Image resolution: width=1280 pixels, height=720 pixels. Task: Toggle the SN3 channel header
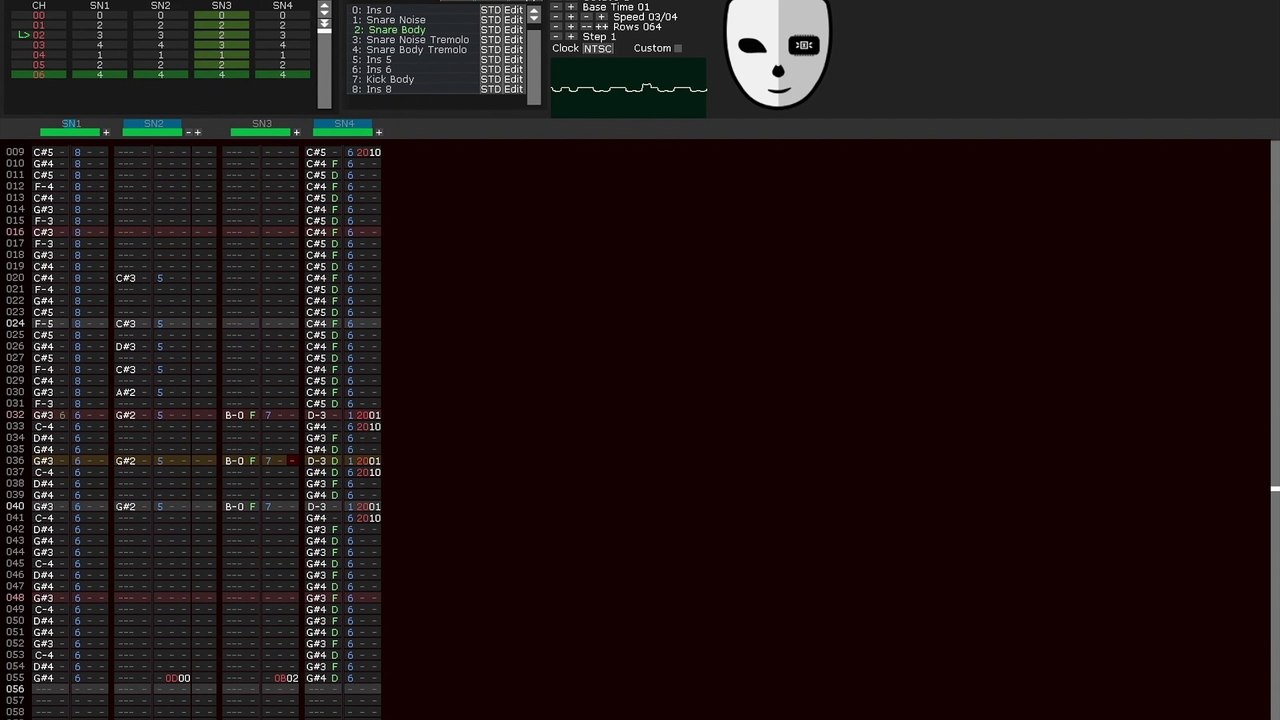[x=262, y=123]
